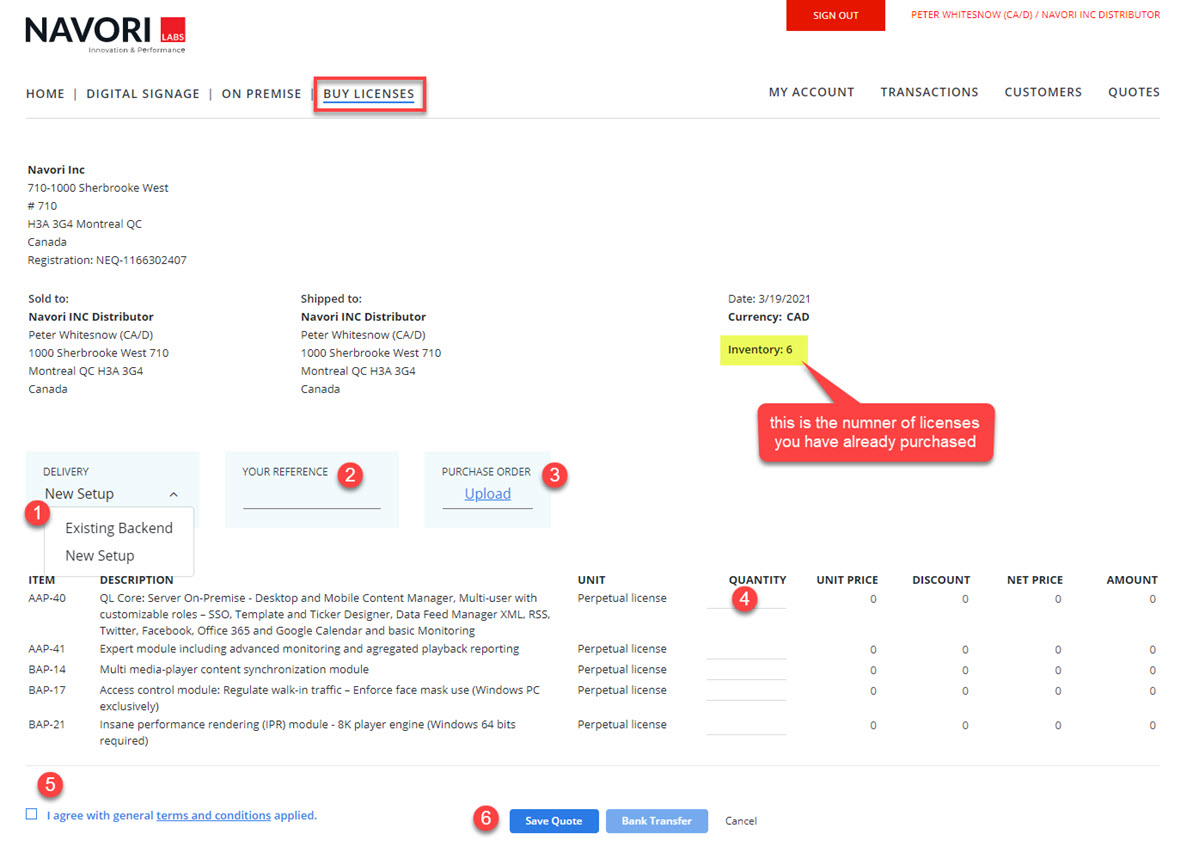
Task: Click the Navori Labs logo
Action: (105, 34)
